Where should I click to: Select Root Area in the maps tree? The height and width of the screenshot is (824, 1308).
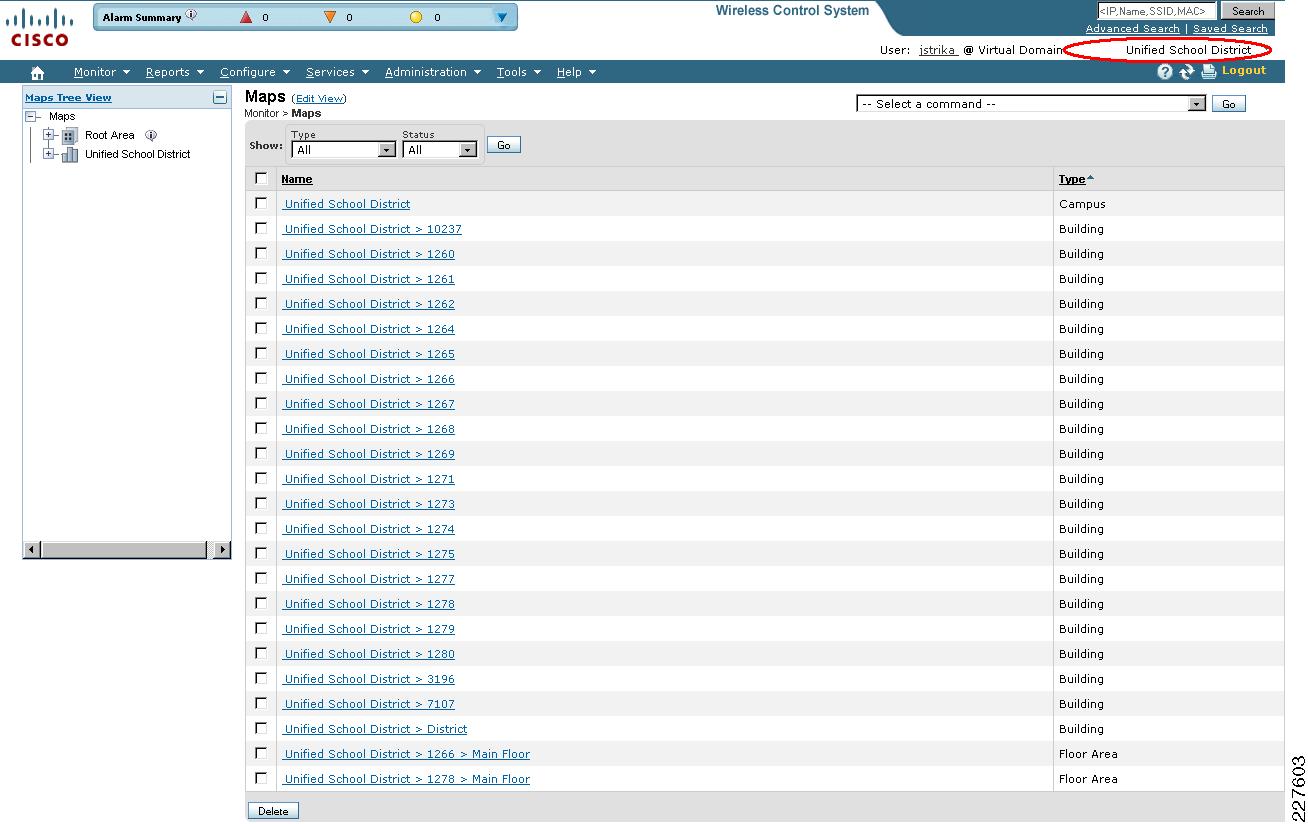[x=109, y=135]
